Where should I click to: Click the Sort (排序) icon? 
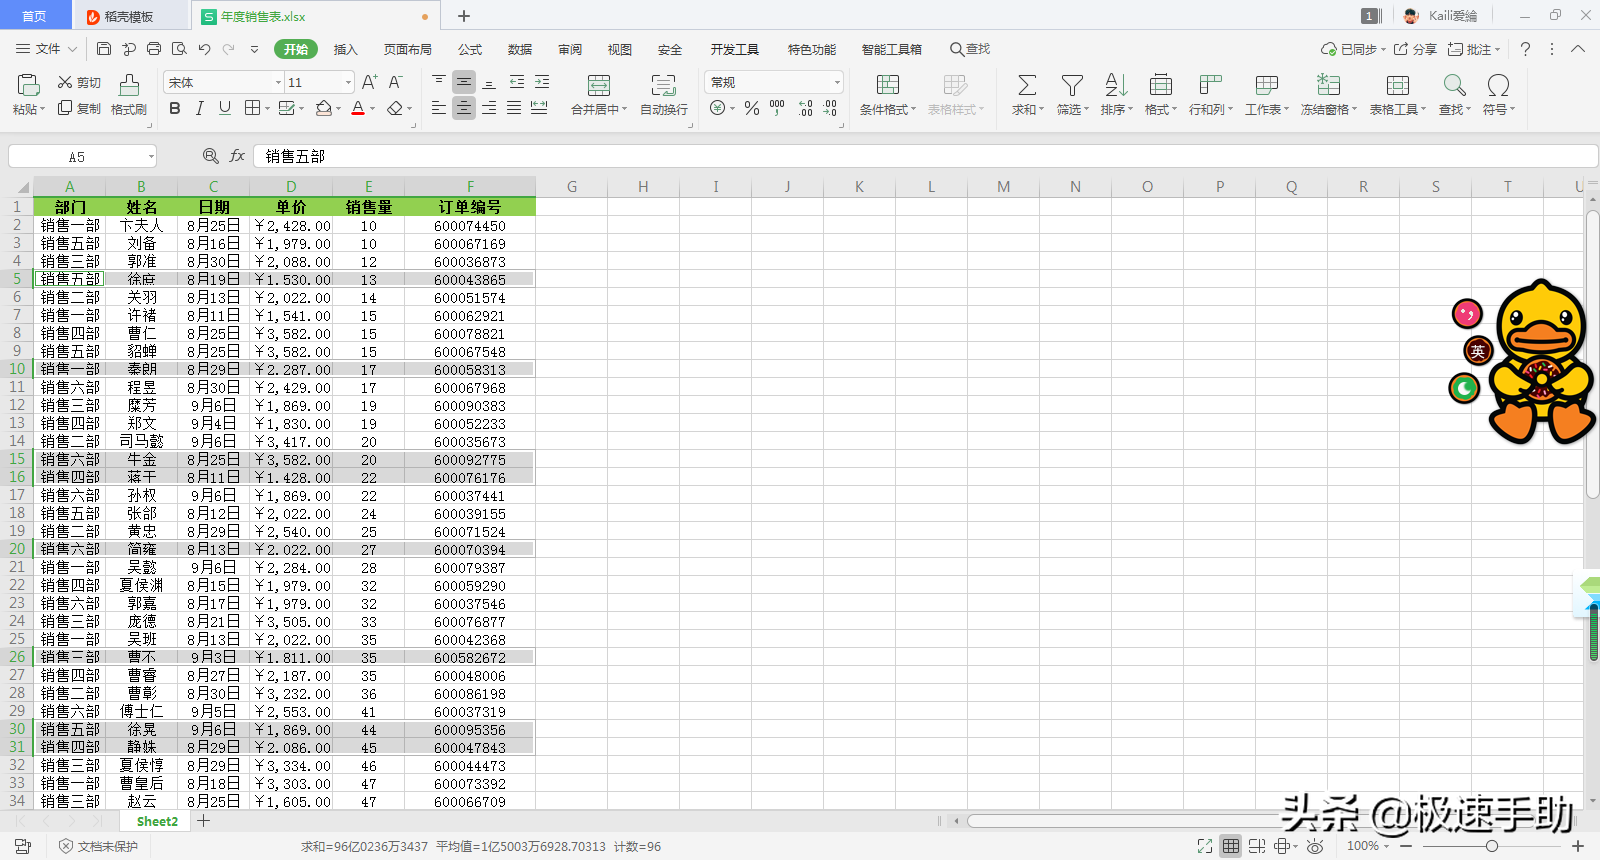(x=1116, y=85)
